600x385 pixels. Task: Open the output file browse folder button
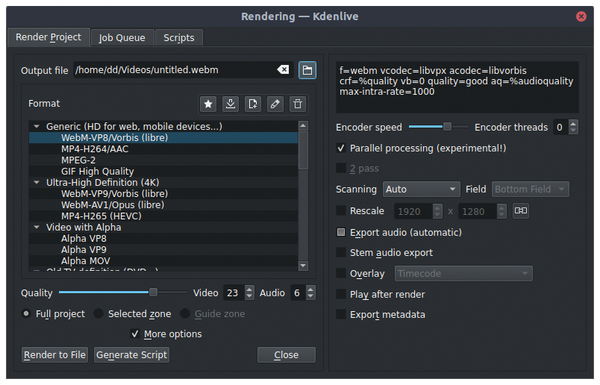[x=307, y=70]
